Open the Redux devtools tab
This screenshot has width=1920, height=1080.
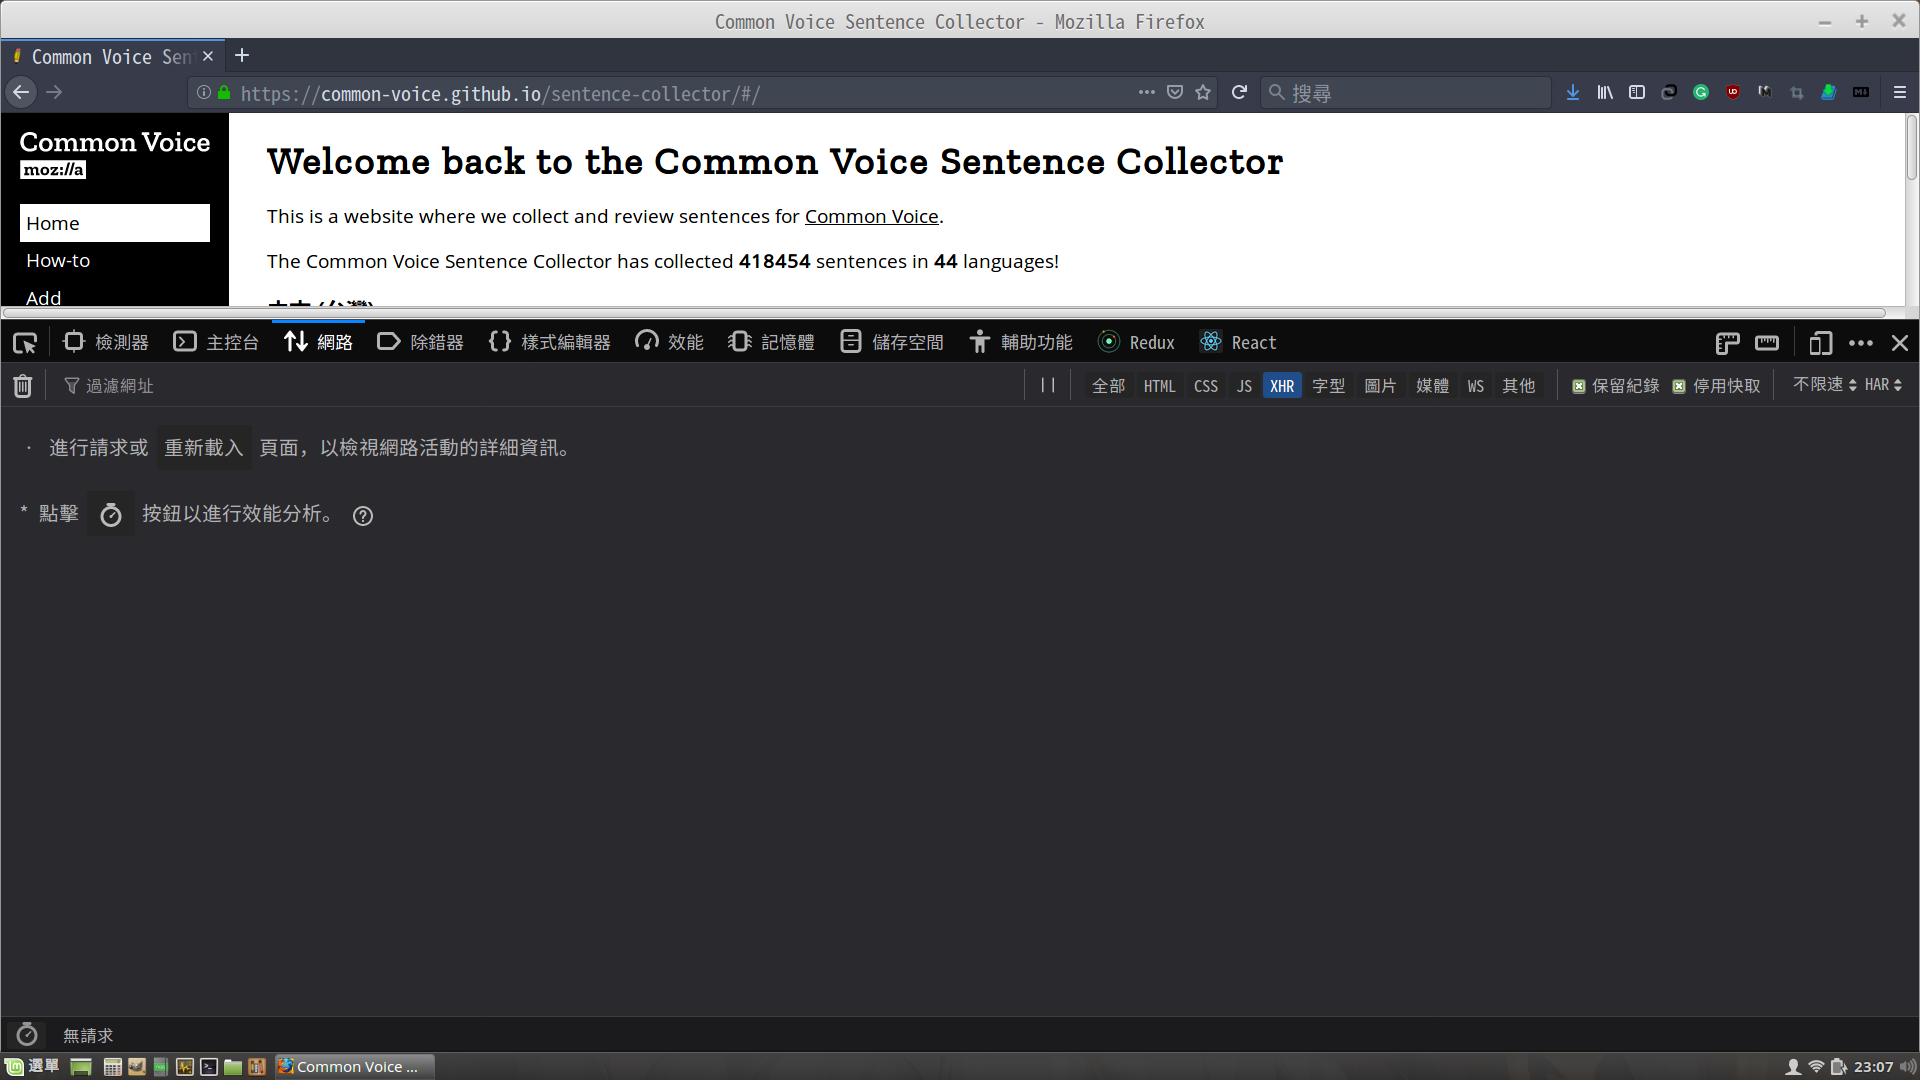[x=1136, y=343]
